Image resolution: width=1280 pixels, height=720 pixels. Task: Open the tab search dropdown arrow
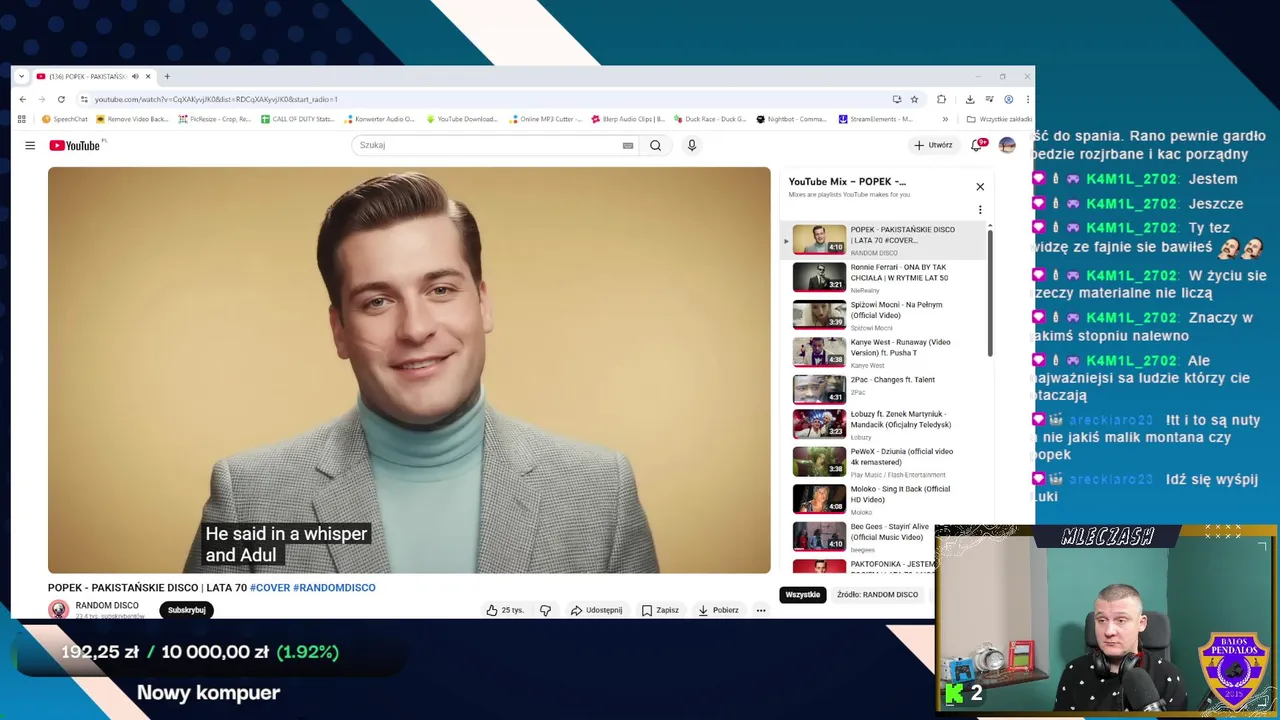21,76
